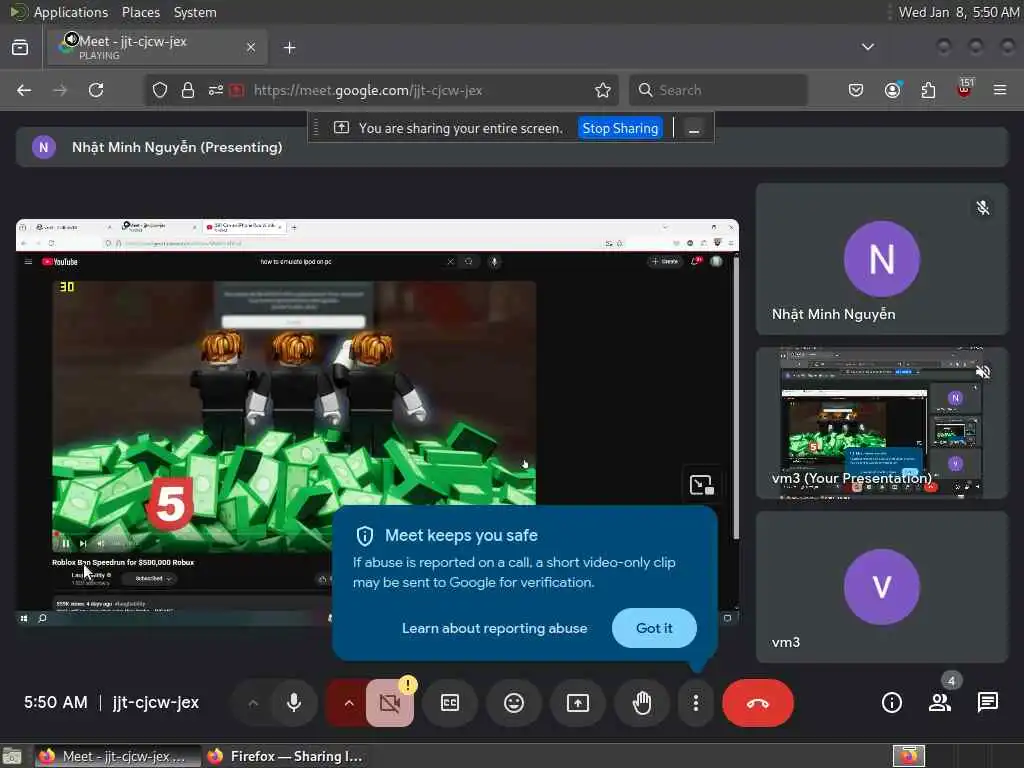Toggle the microphone in Meet
This screenshot has width=1024, height=768.
point(294,703)
